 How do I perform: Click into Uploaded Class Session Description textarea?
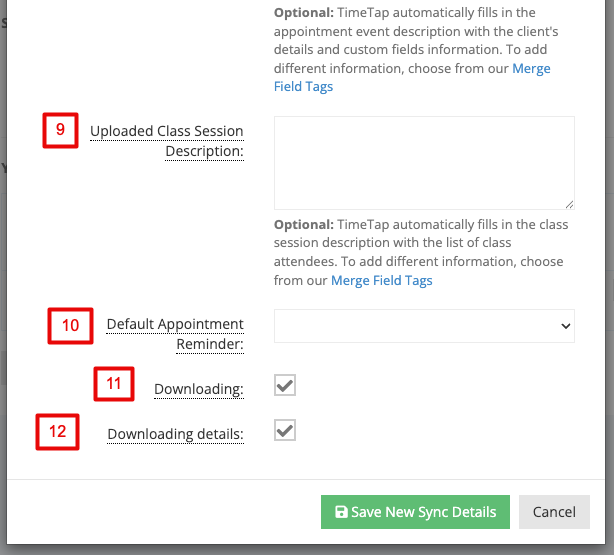pos(424,163)
